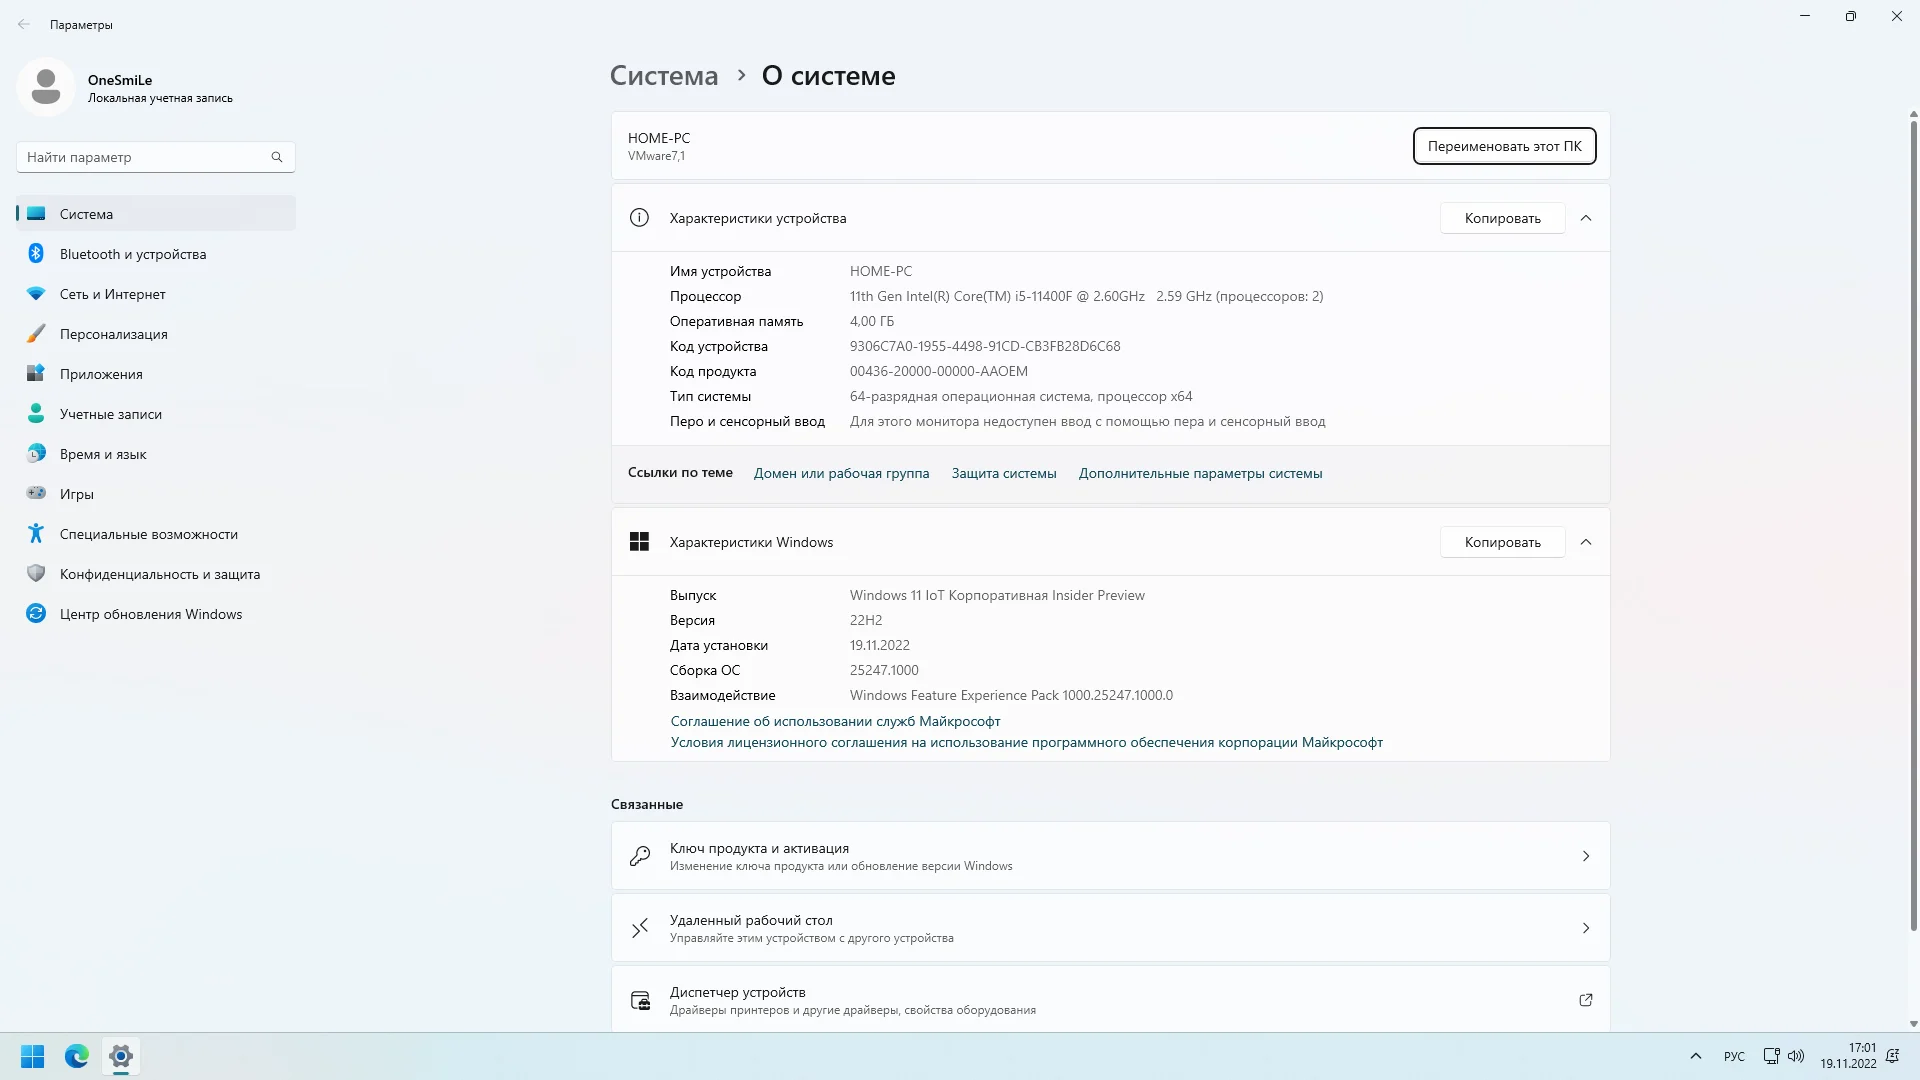Open Microsoft Edge from taskbar
Screen dimensions: 1920x1080
[x=77, y=1056]
